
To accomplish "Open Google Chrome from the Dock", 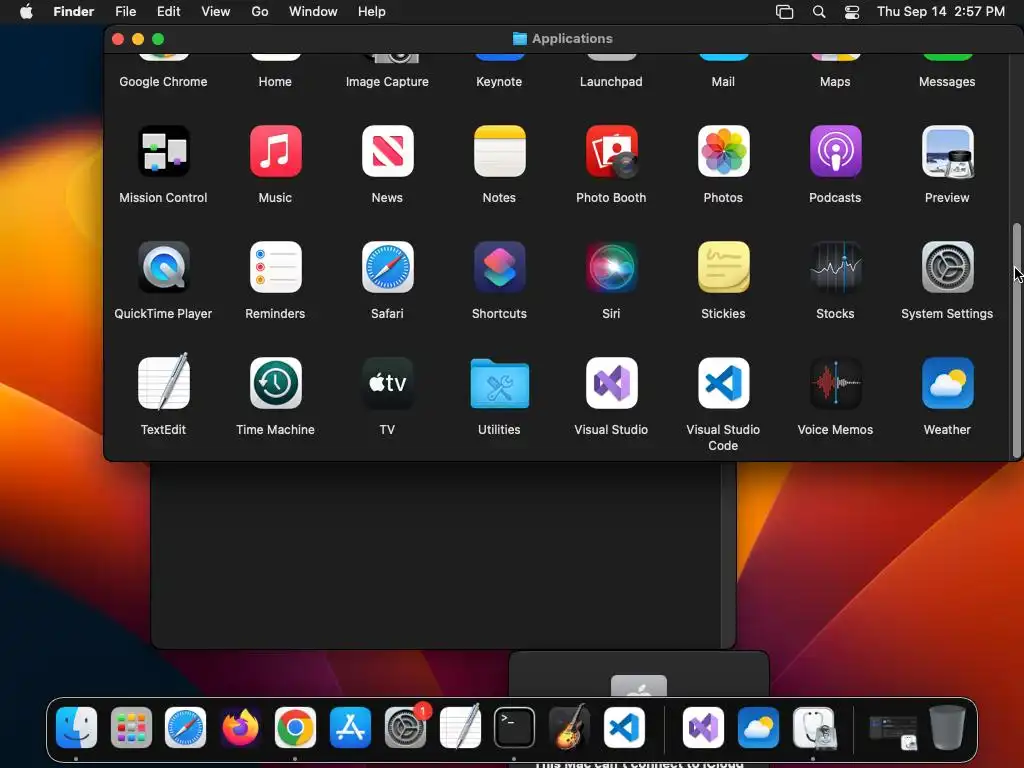I will [295, 728].
